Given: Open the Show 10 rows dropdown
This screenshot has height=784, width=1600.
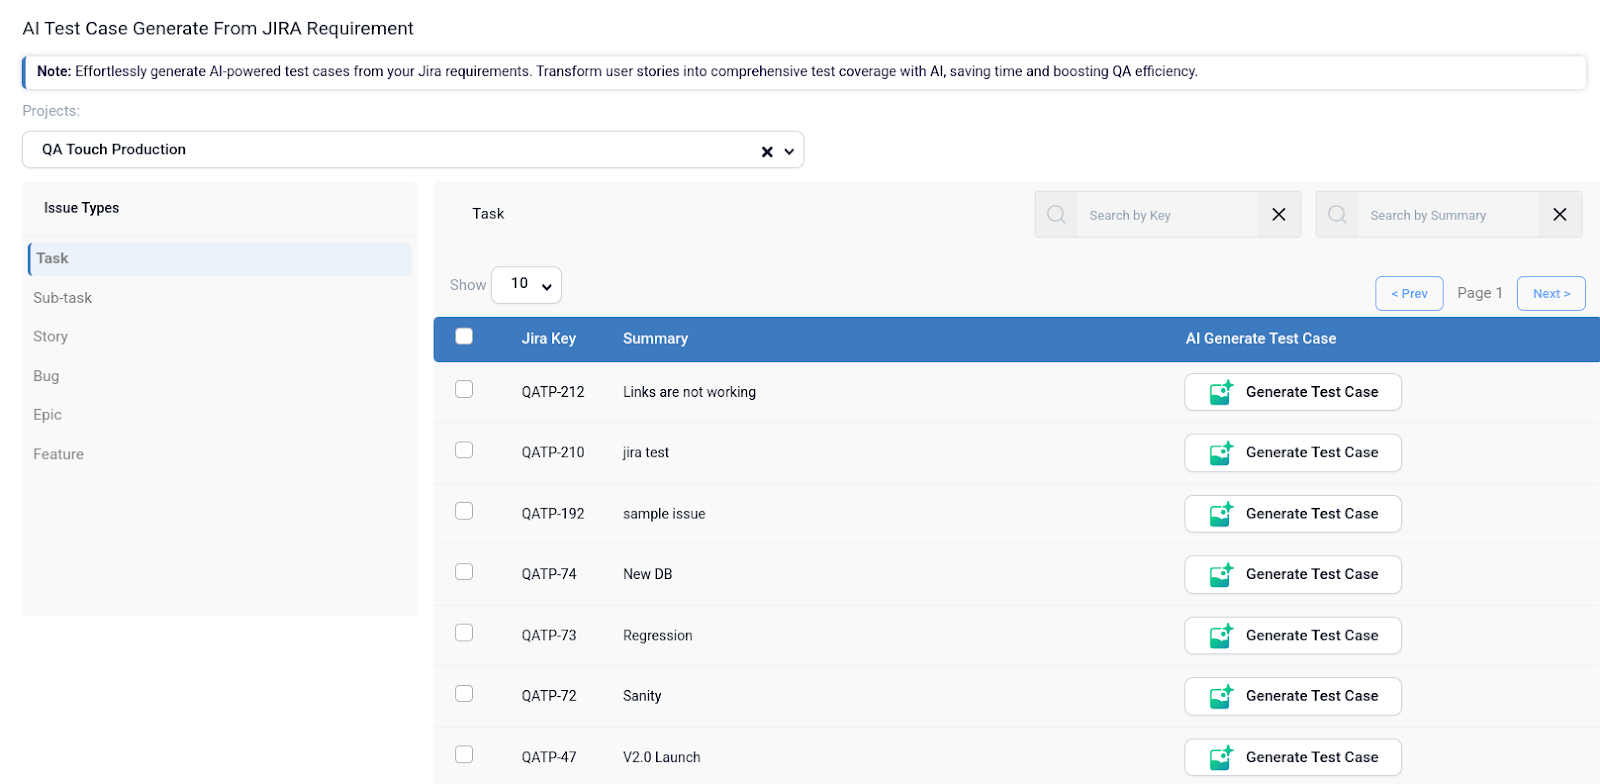Looking at the screenshot, I should 526,285.
